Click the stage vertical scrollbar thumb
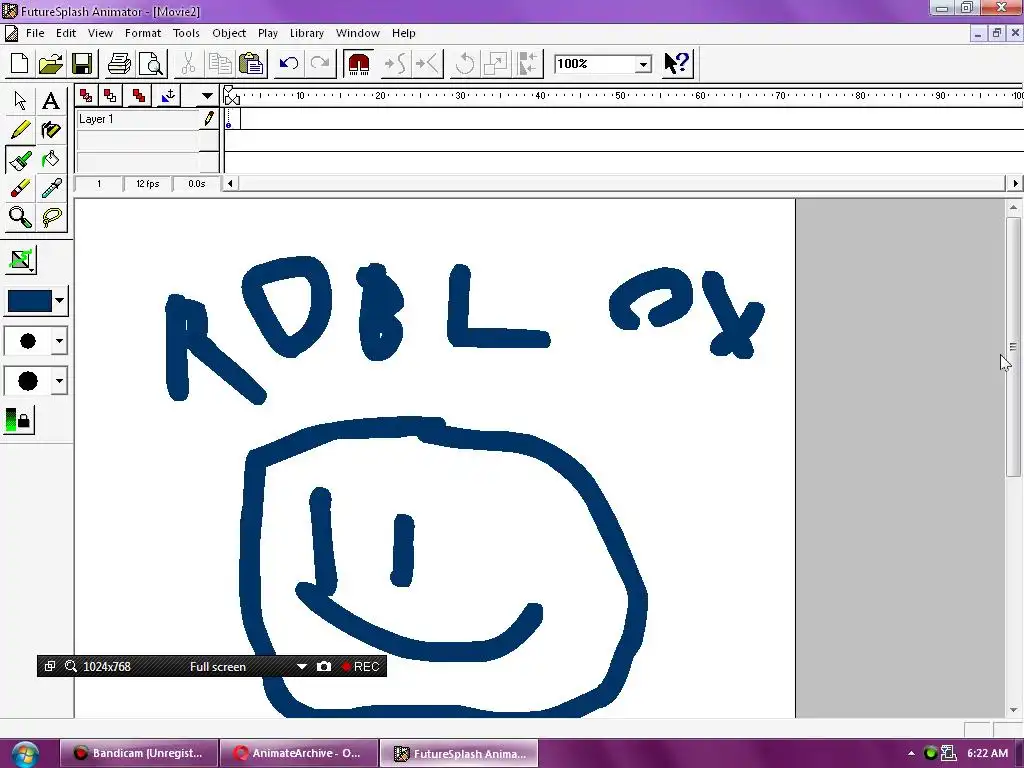Viewport: 1024px width, 768px height. tap(1013, 347)
